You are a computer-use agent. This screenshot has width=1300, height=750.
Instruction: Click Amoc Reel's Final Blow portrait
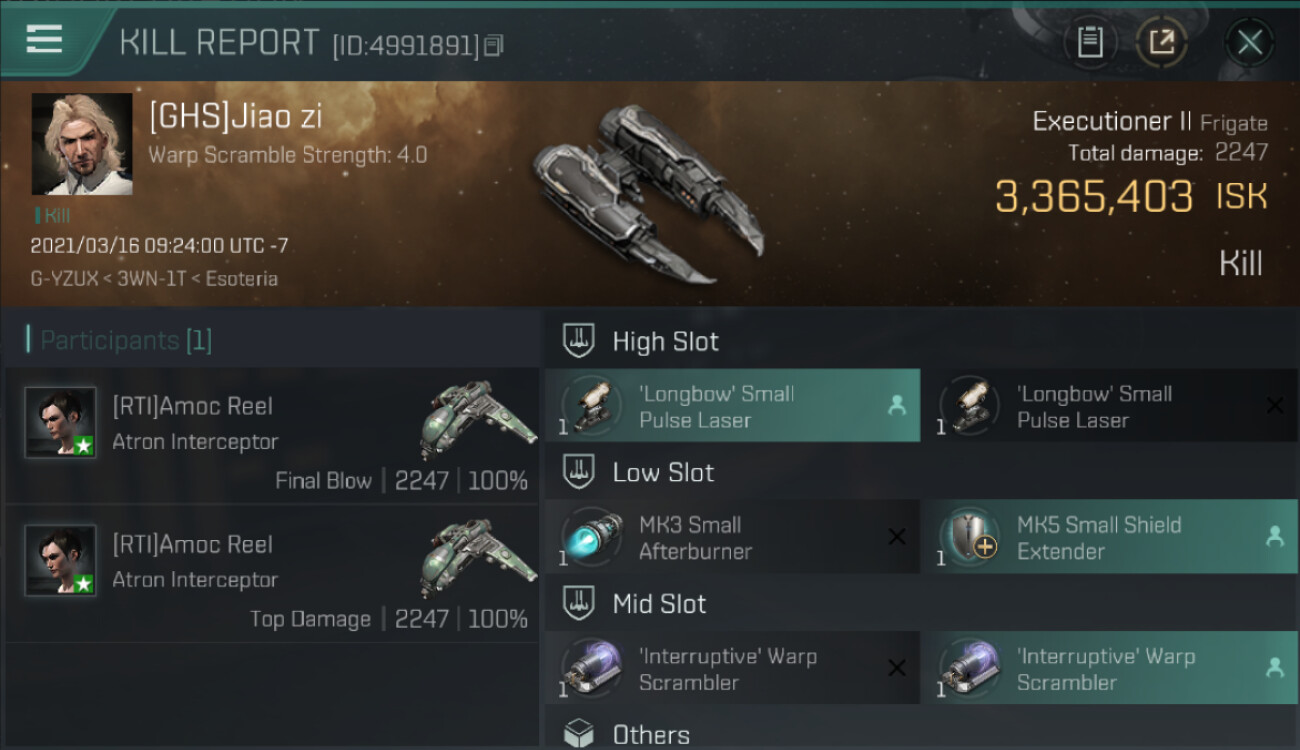[x=60, y=422]
